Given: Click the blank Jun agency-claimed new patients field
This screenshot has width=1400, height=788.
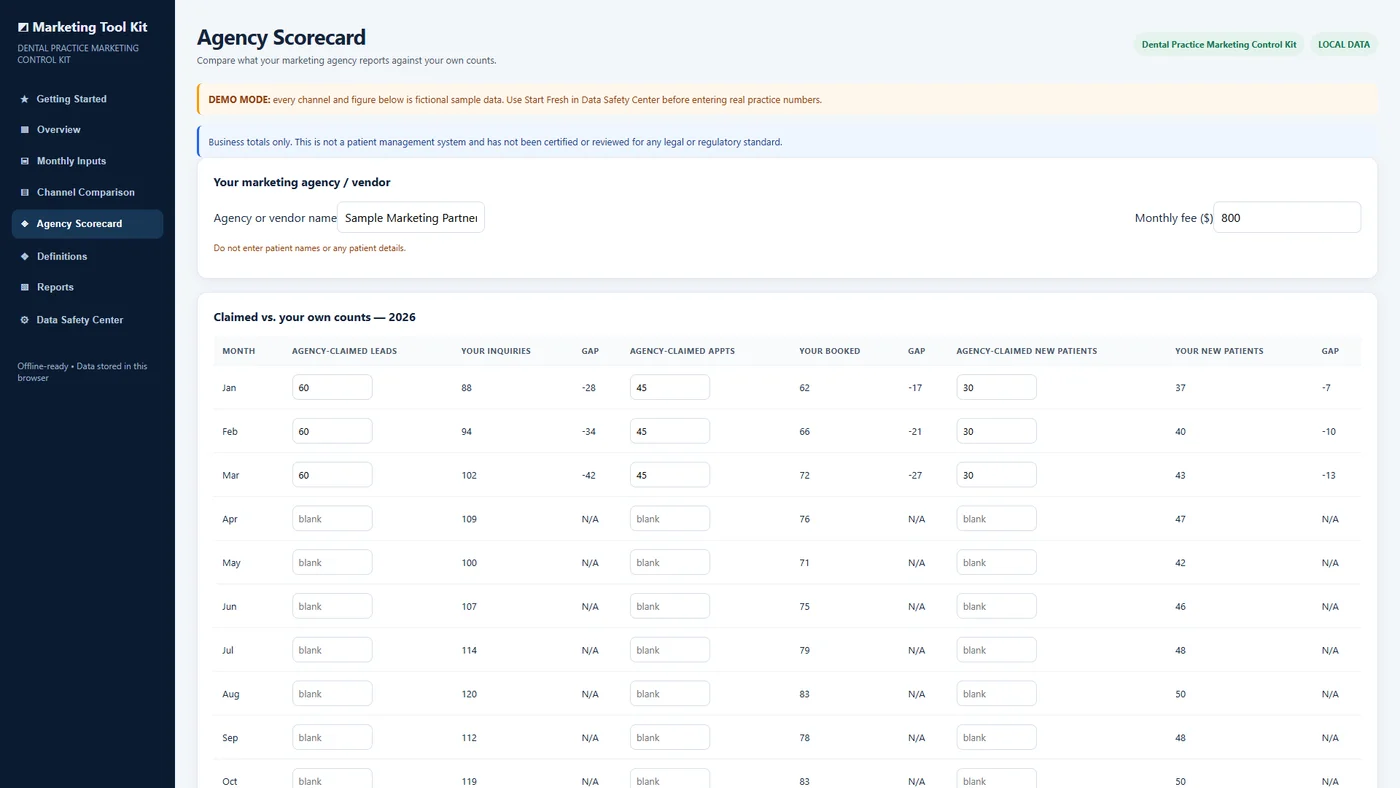Looking at the screenshot, I should point(996,607).
